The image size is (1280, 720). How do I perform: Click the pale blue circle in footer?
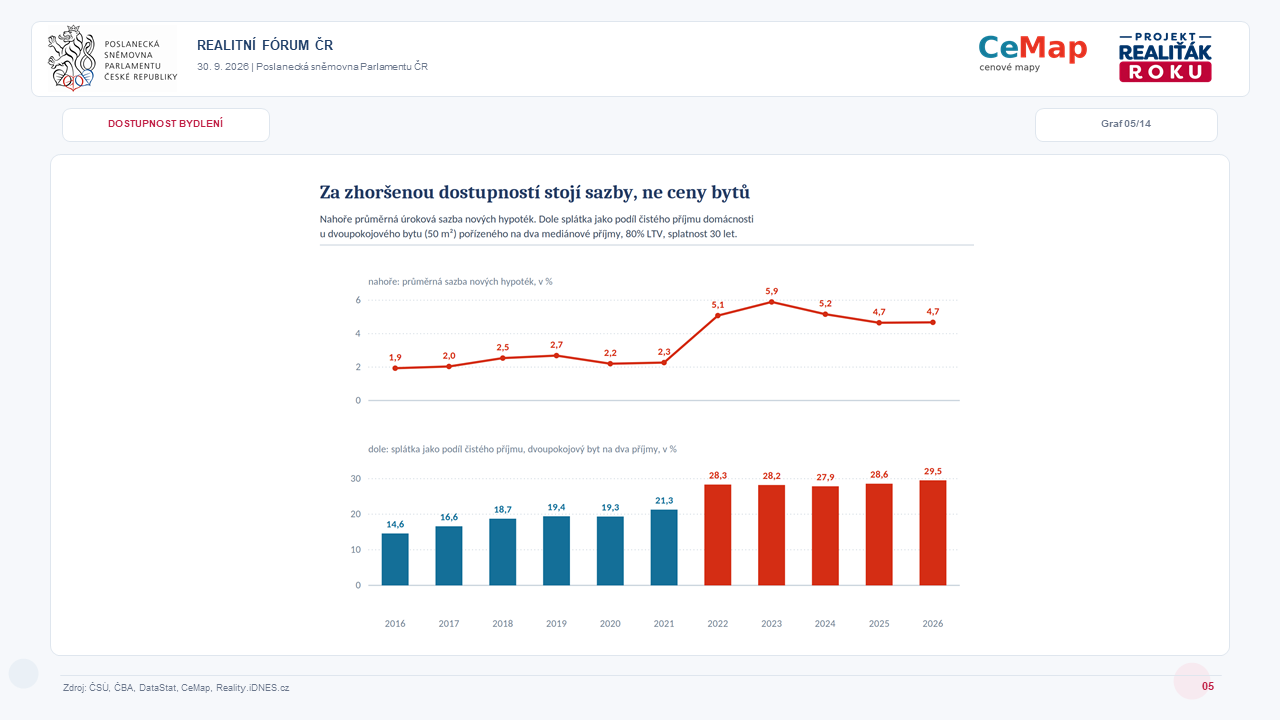coord(23,674)
